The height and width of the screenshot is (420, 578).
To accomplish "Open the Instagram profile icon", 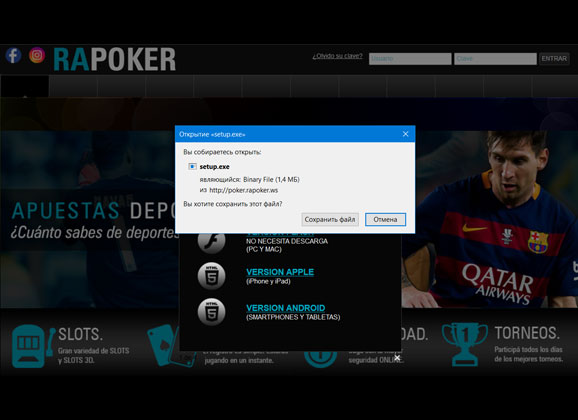I will point(37,55).
